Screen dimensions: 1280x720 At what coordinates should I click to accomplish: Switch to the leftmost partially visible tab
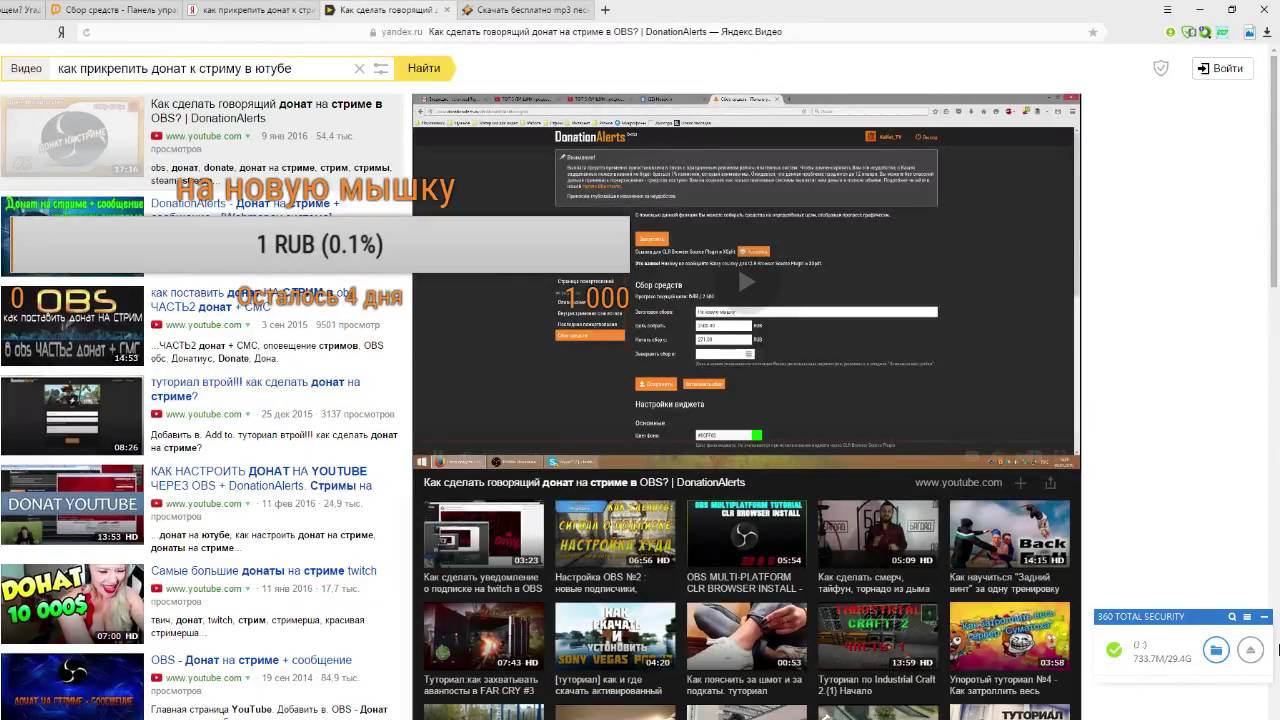tap(21, 10)
